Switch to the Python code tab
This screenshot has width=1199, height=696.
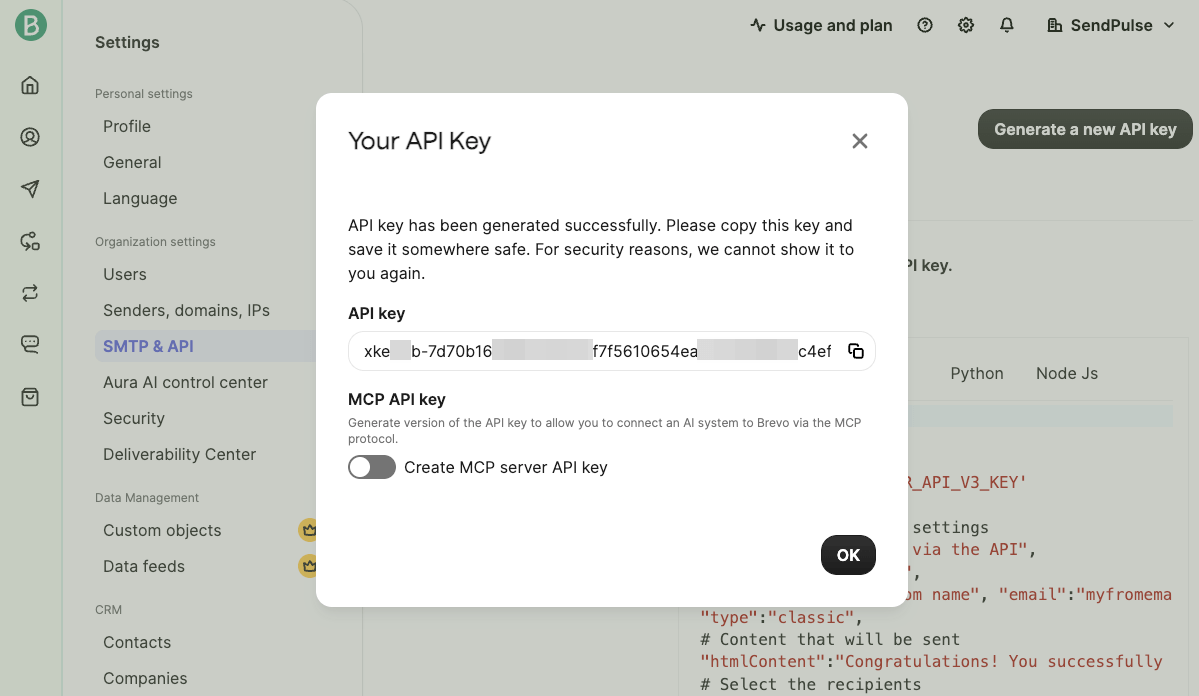(x=976, y=373)
